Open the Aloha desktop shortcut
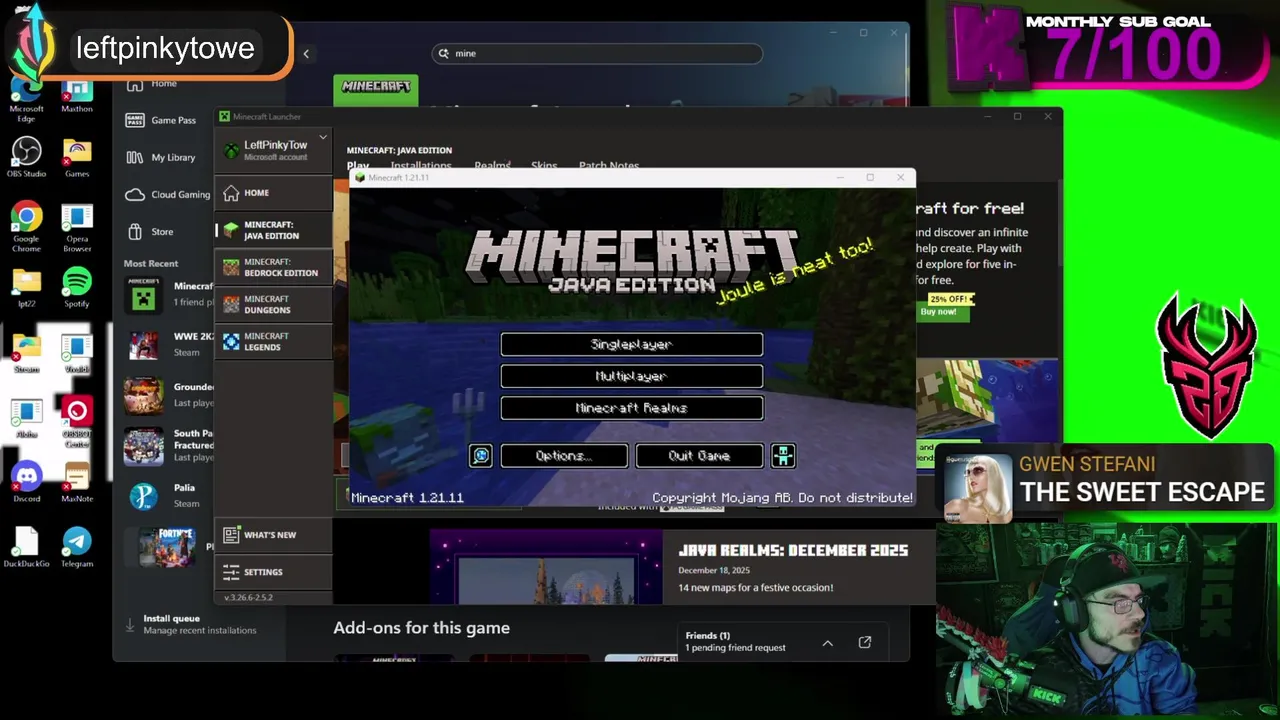This screenshot has height=720, width=1280. tap(26, 417)
